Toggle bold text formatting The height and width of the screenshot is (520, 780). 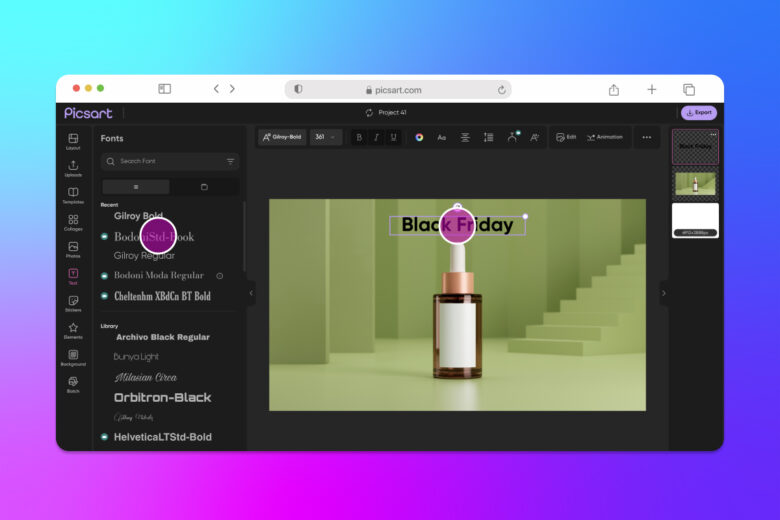(x=359, y=137)
